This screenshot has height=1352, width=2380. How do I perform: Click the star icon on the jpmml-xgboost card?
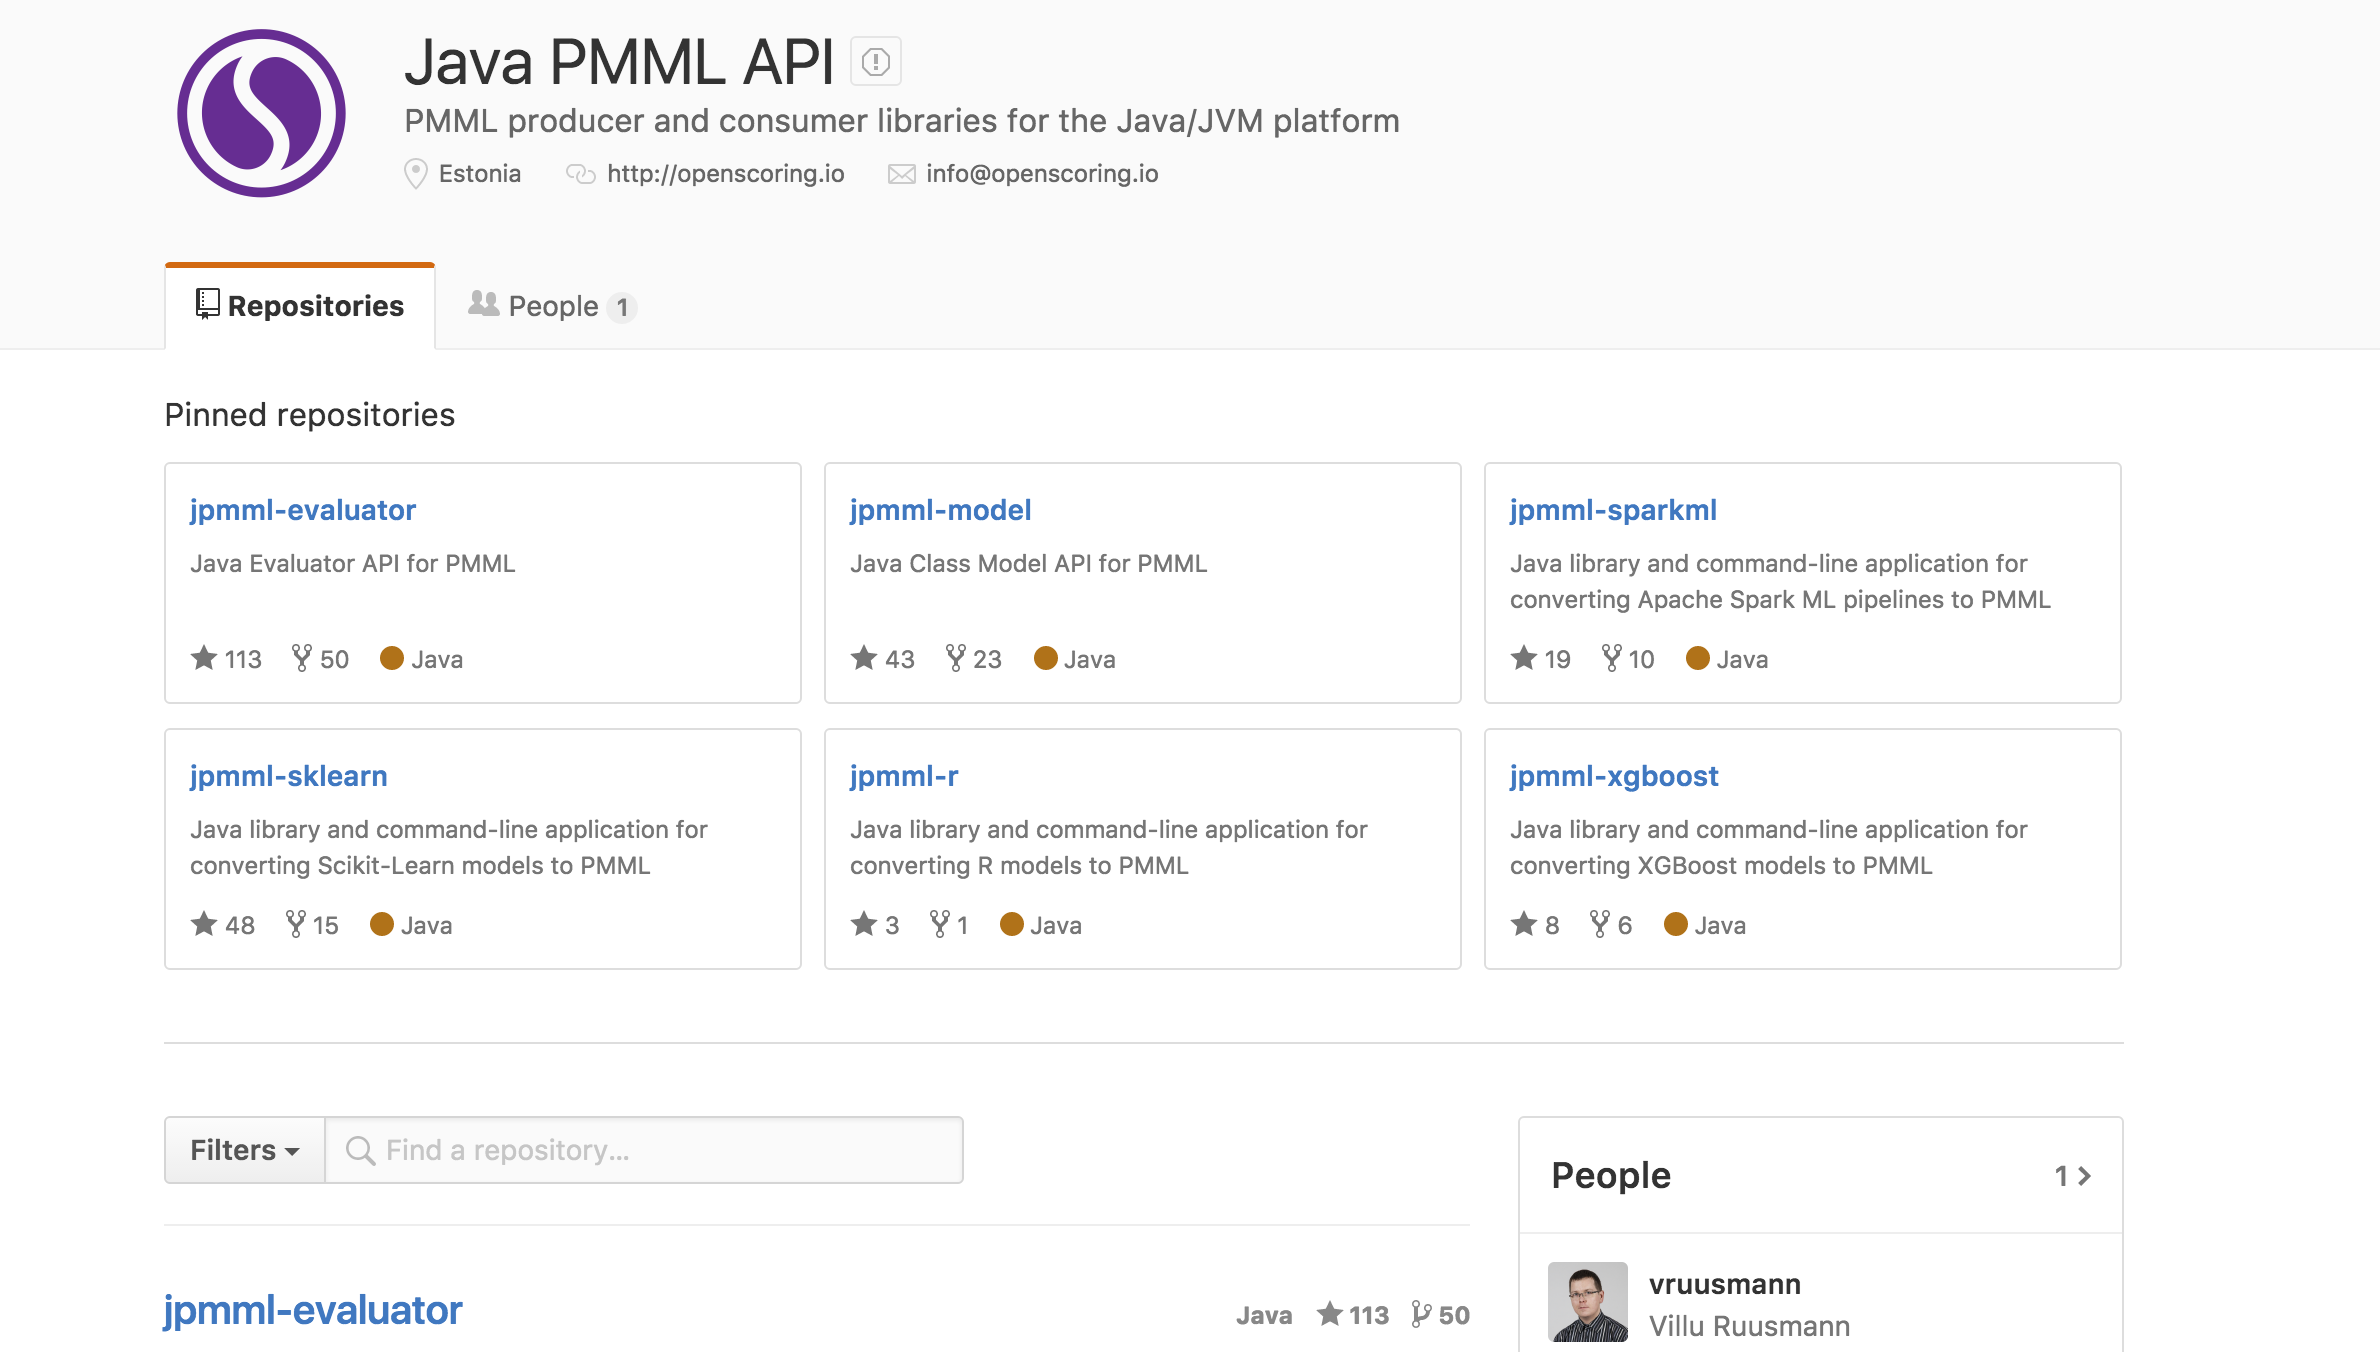coord(1524,924)
